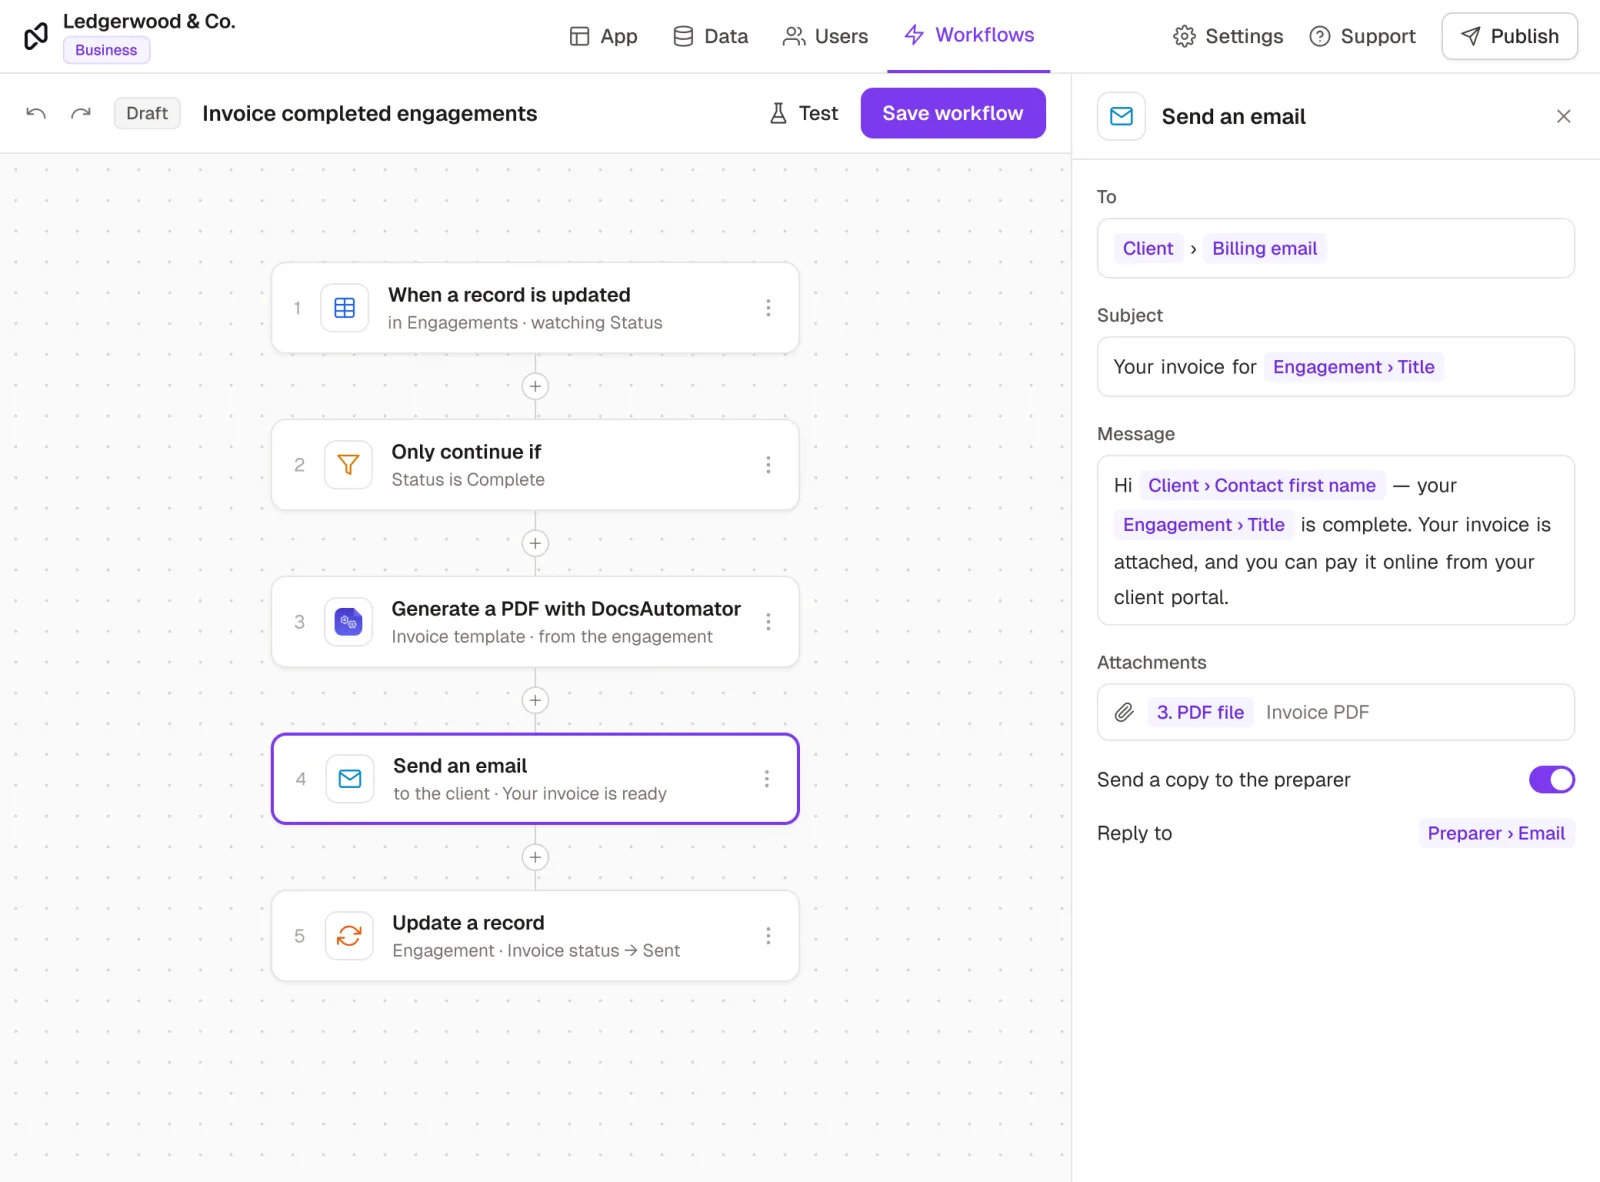Click the sync icon on step 5

point(349,936)
